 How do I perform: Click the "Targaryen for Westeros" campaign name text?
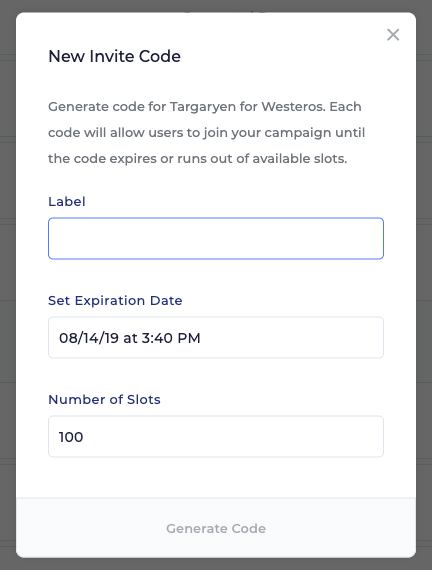tap(247, 107)
